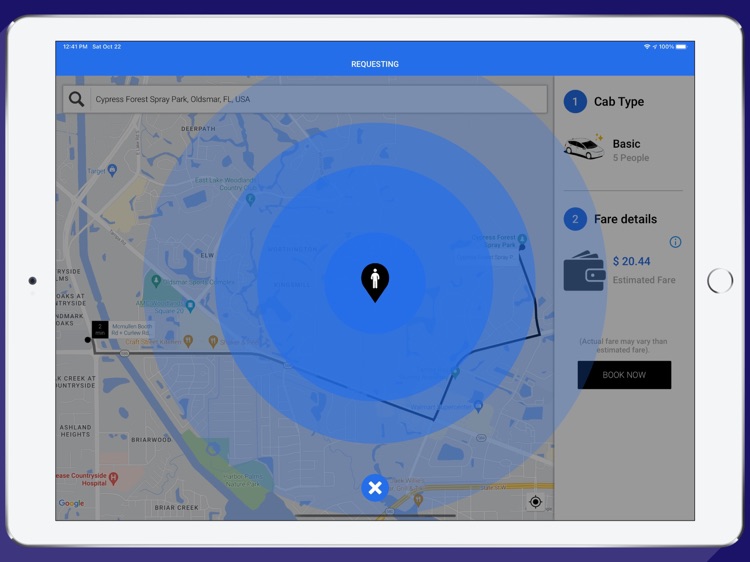Click the Harbor Palms Nature Park label
Viewport: 750px width, 562px height.
click(x=243, y=480)
